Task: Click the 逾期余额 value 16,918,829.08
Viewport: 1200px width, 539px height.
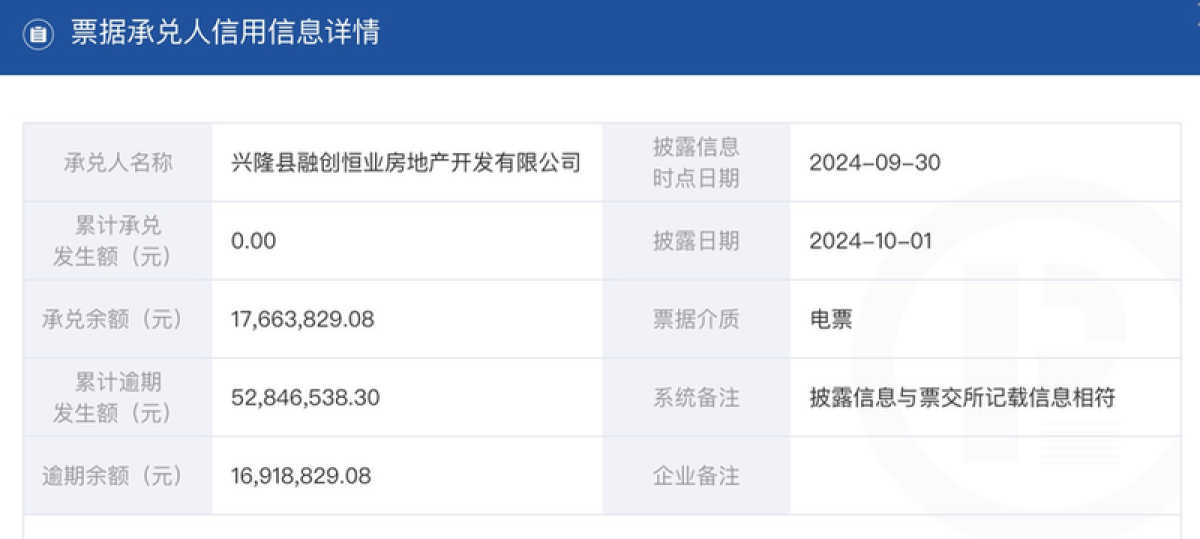Action: point(301,476)
